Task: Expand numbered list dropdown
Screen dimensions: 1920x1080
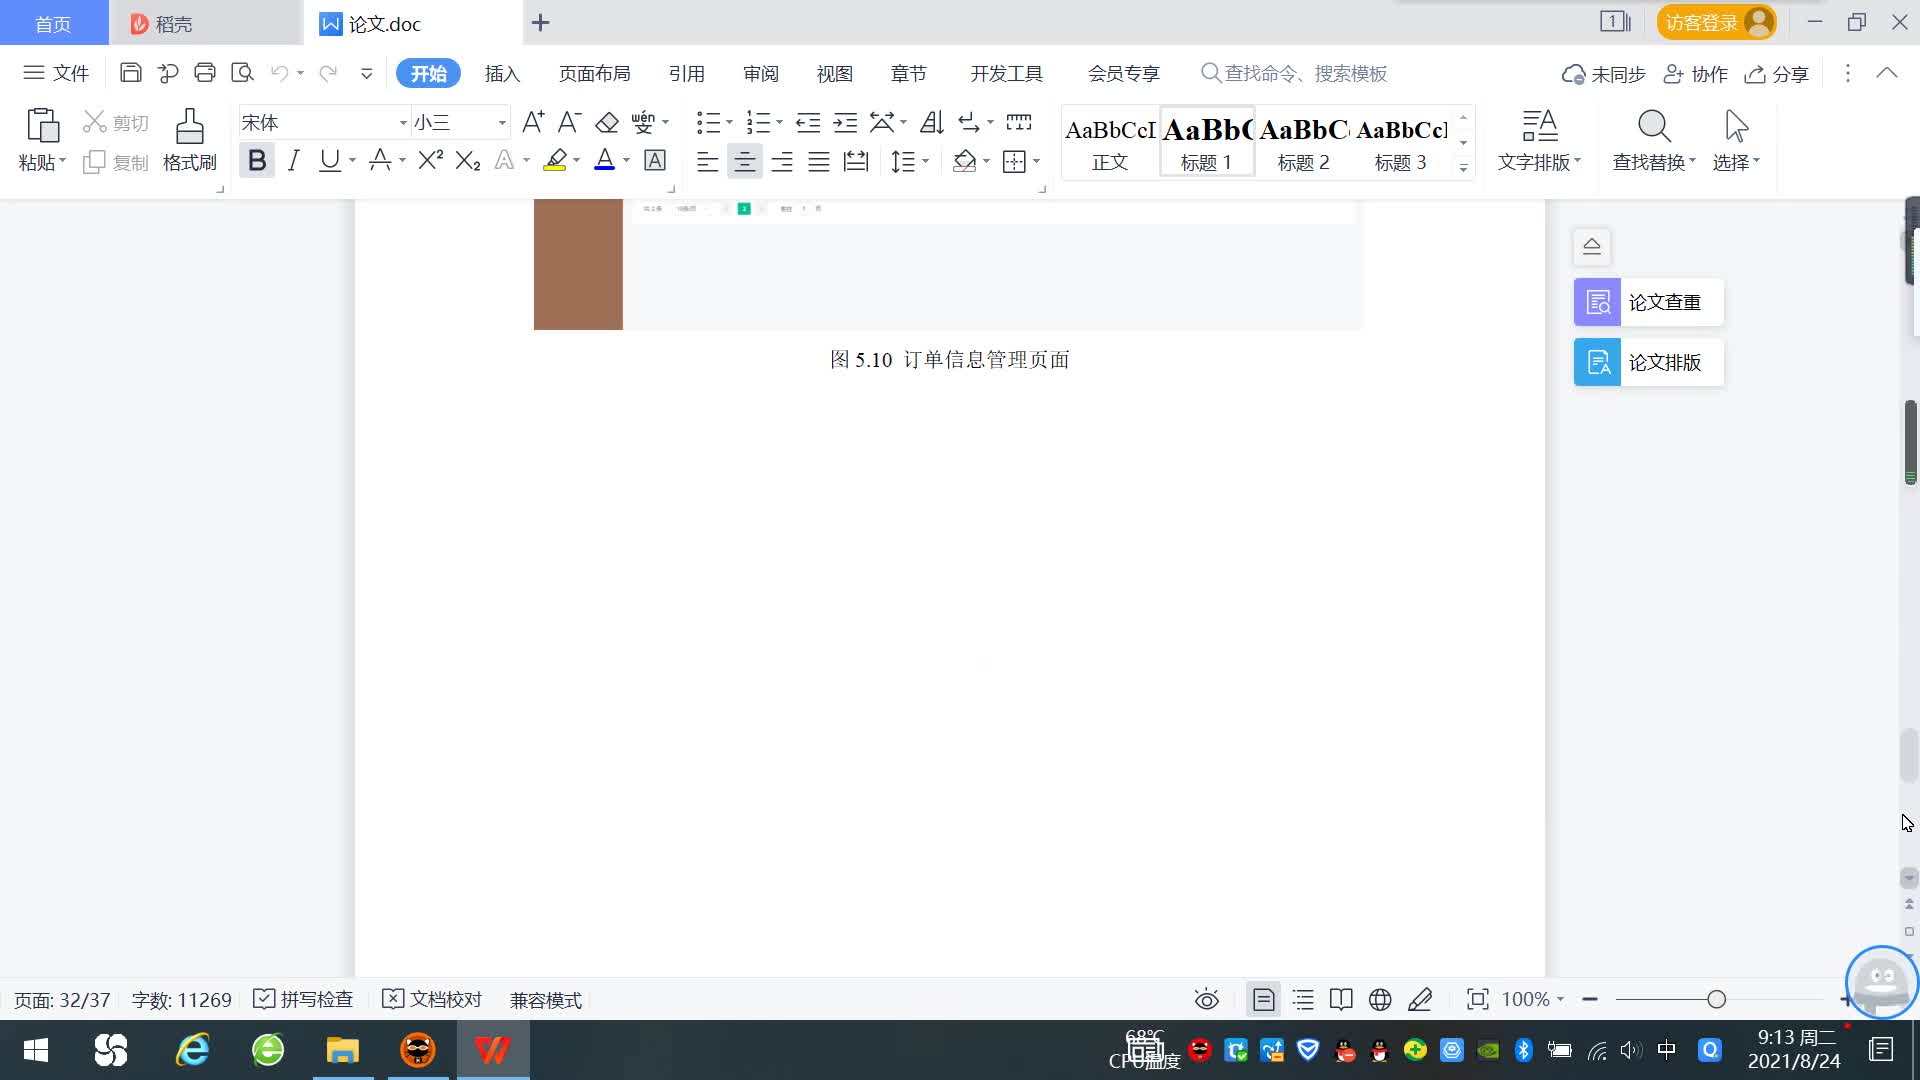Action: 779,122
